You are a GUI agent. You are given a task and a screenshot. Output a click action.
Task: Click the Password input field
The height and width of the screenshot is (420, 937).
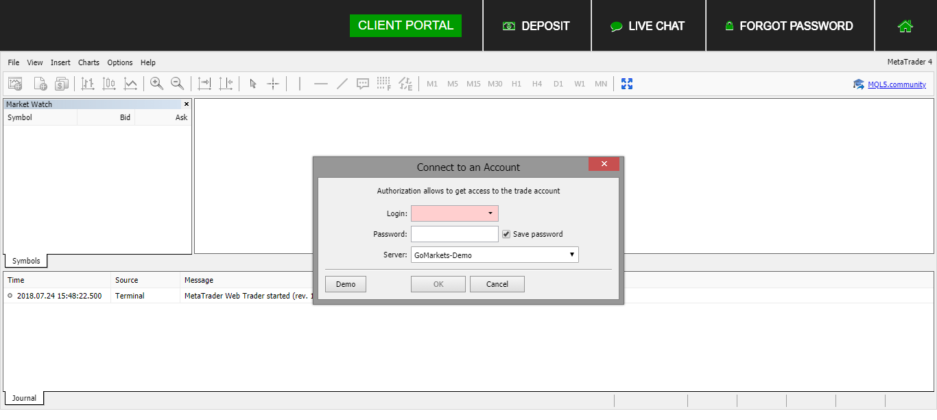(454, 234)
